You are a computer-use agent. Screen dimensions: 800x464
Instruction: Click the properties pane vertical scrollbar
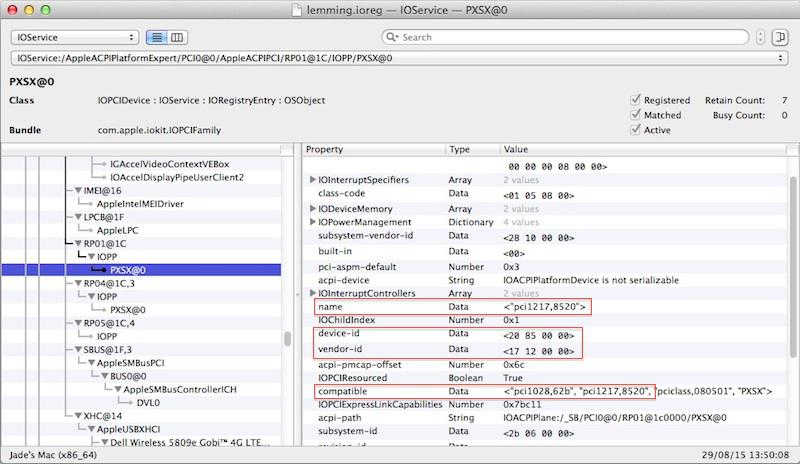793,265
